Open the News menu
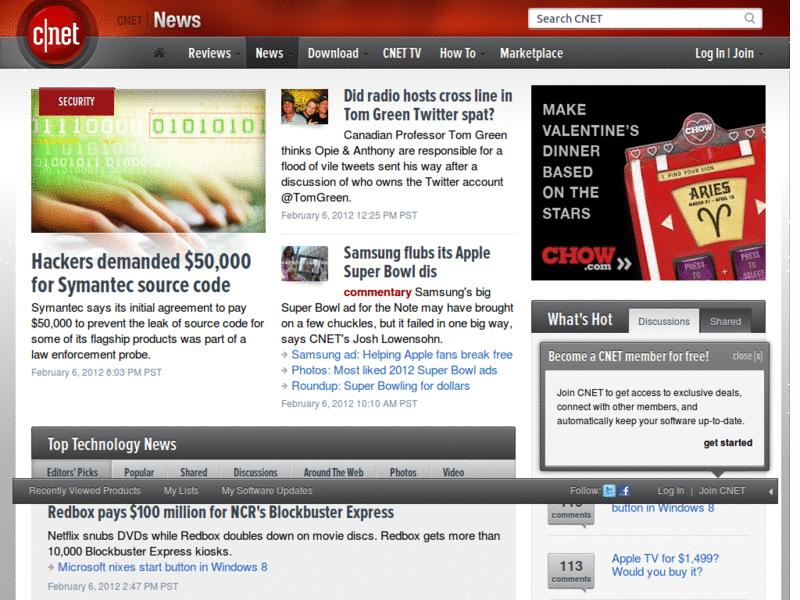The height and width of the screenshot is (600, 800). [269, 53]
